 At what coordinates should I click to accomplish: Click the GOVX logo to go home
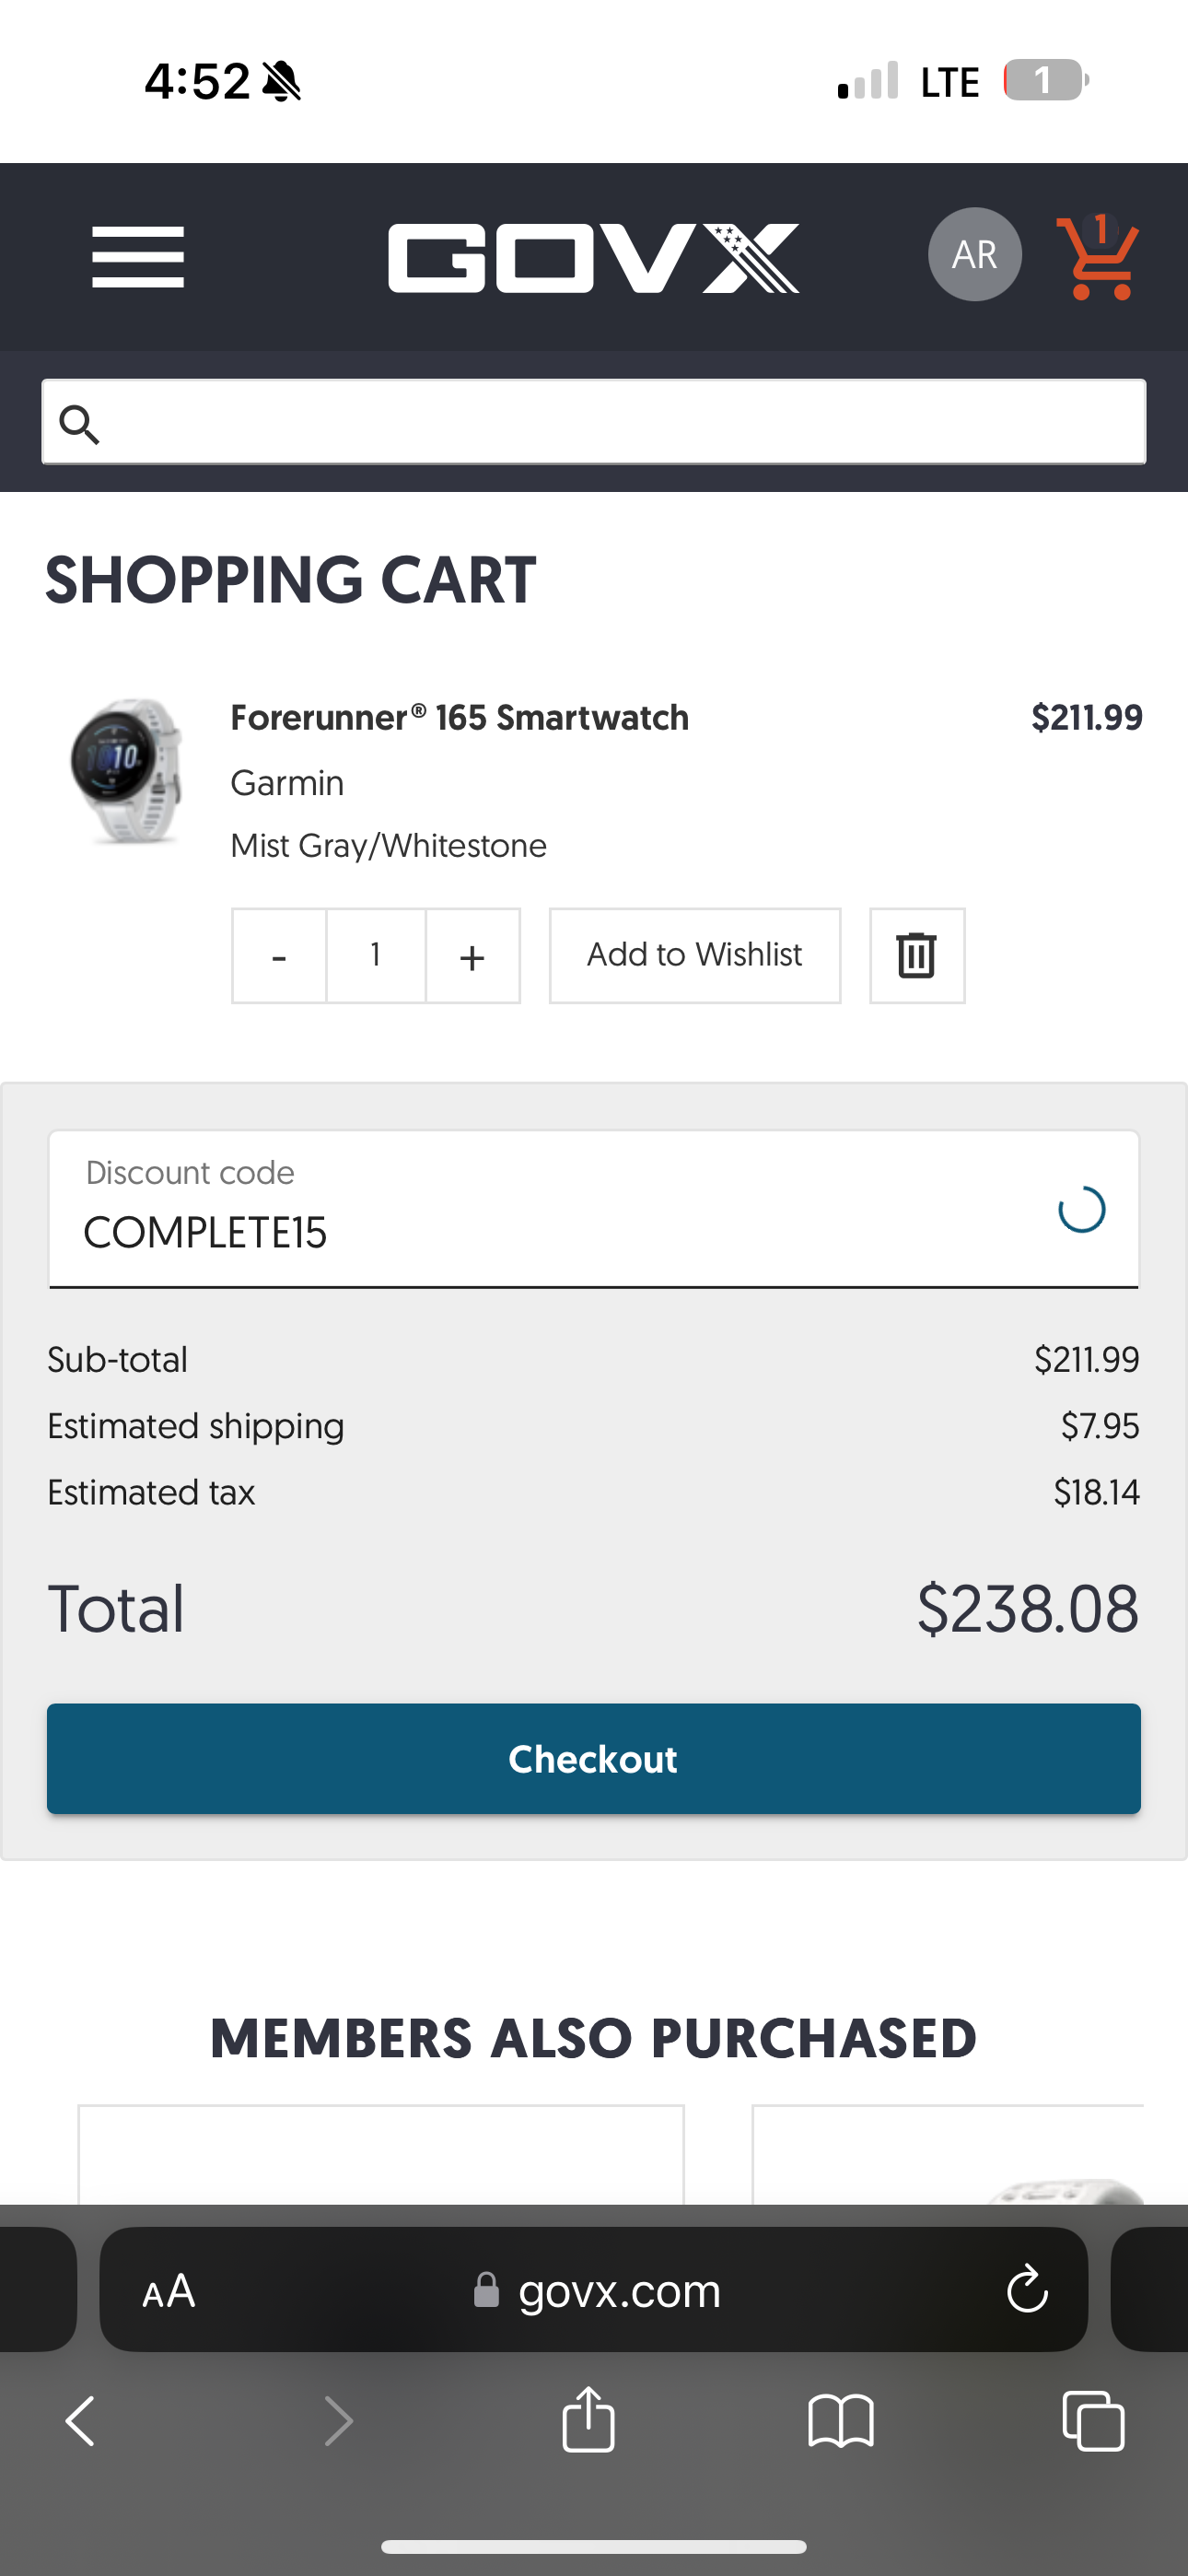(x=593, y=256)
